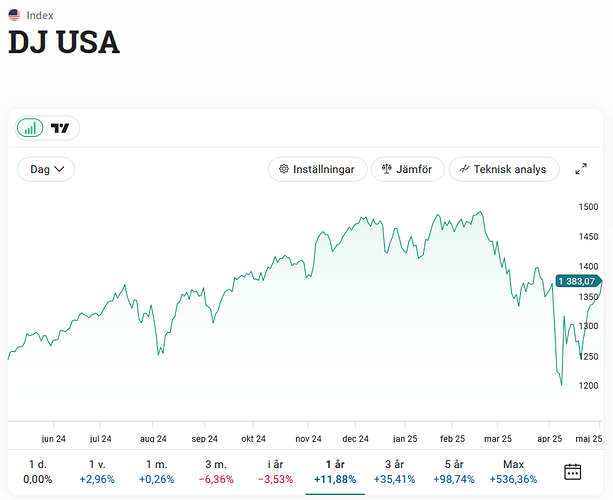Viewport: 613px width, 500px height.
Task: Select the 1 m. period tab
Action: coord(157,471)
